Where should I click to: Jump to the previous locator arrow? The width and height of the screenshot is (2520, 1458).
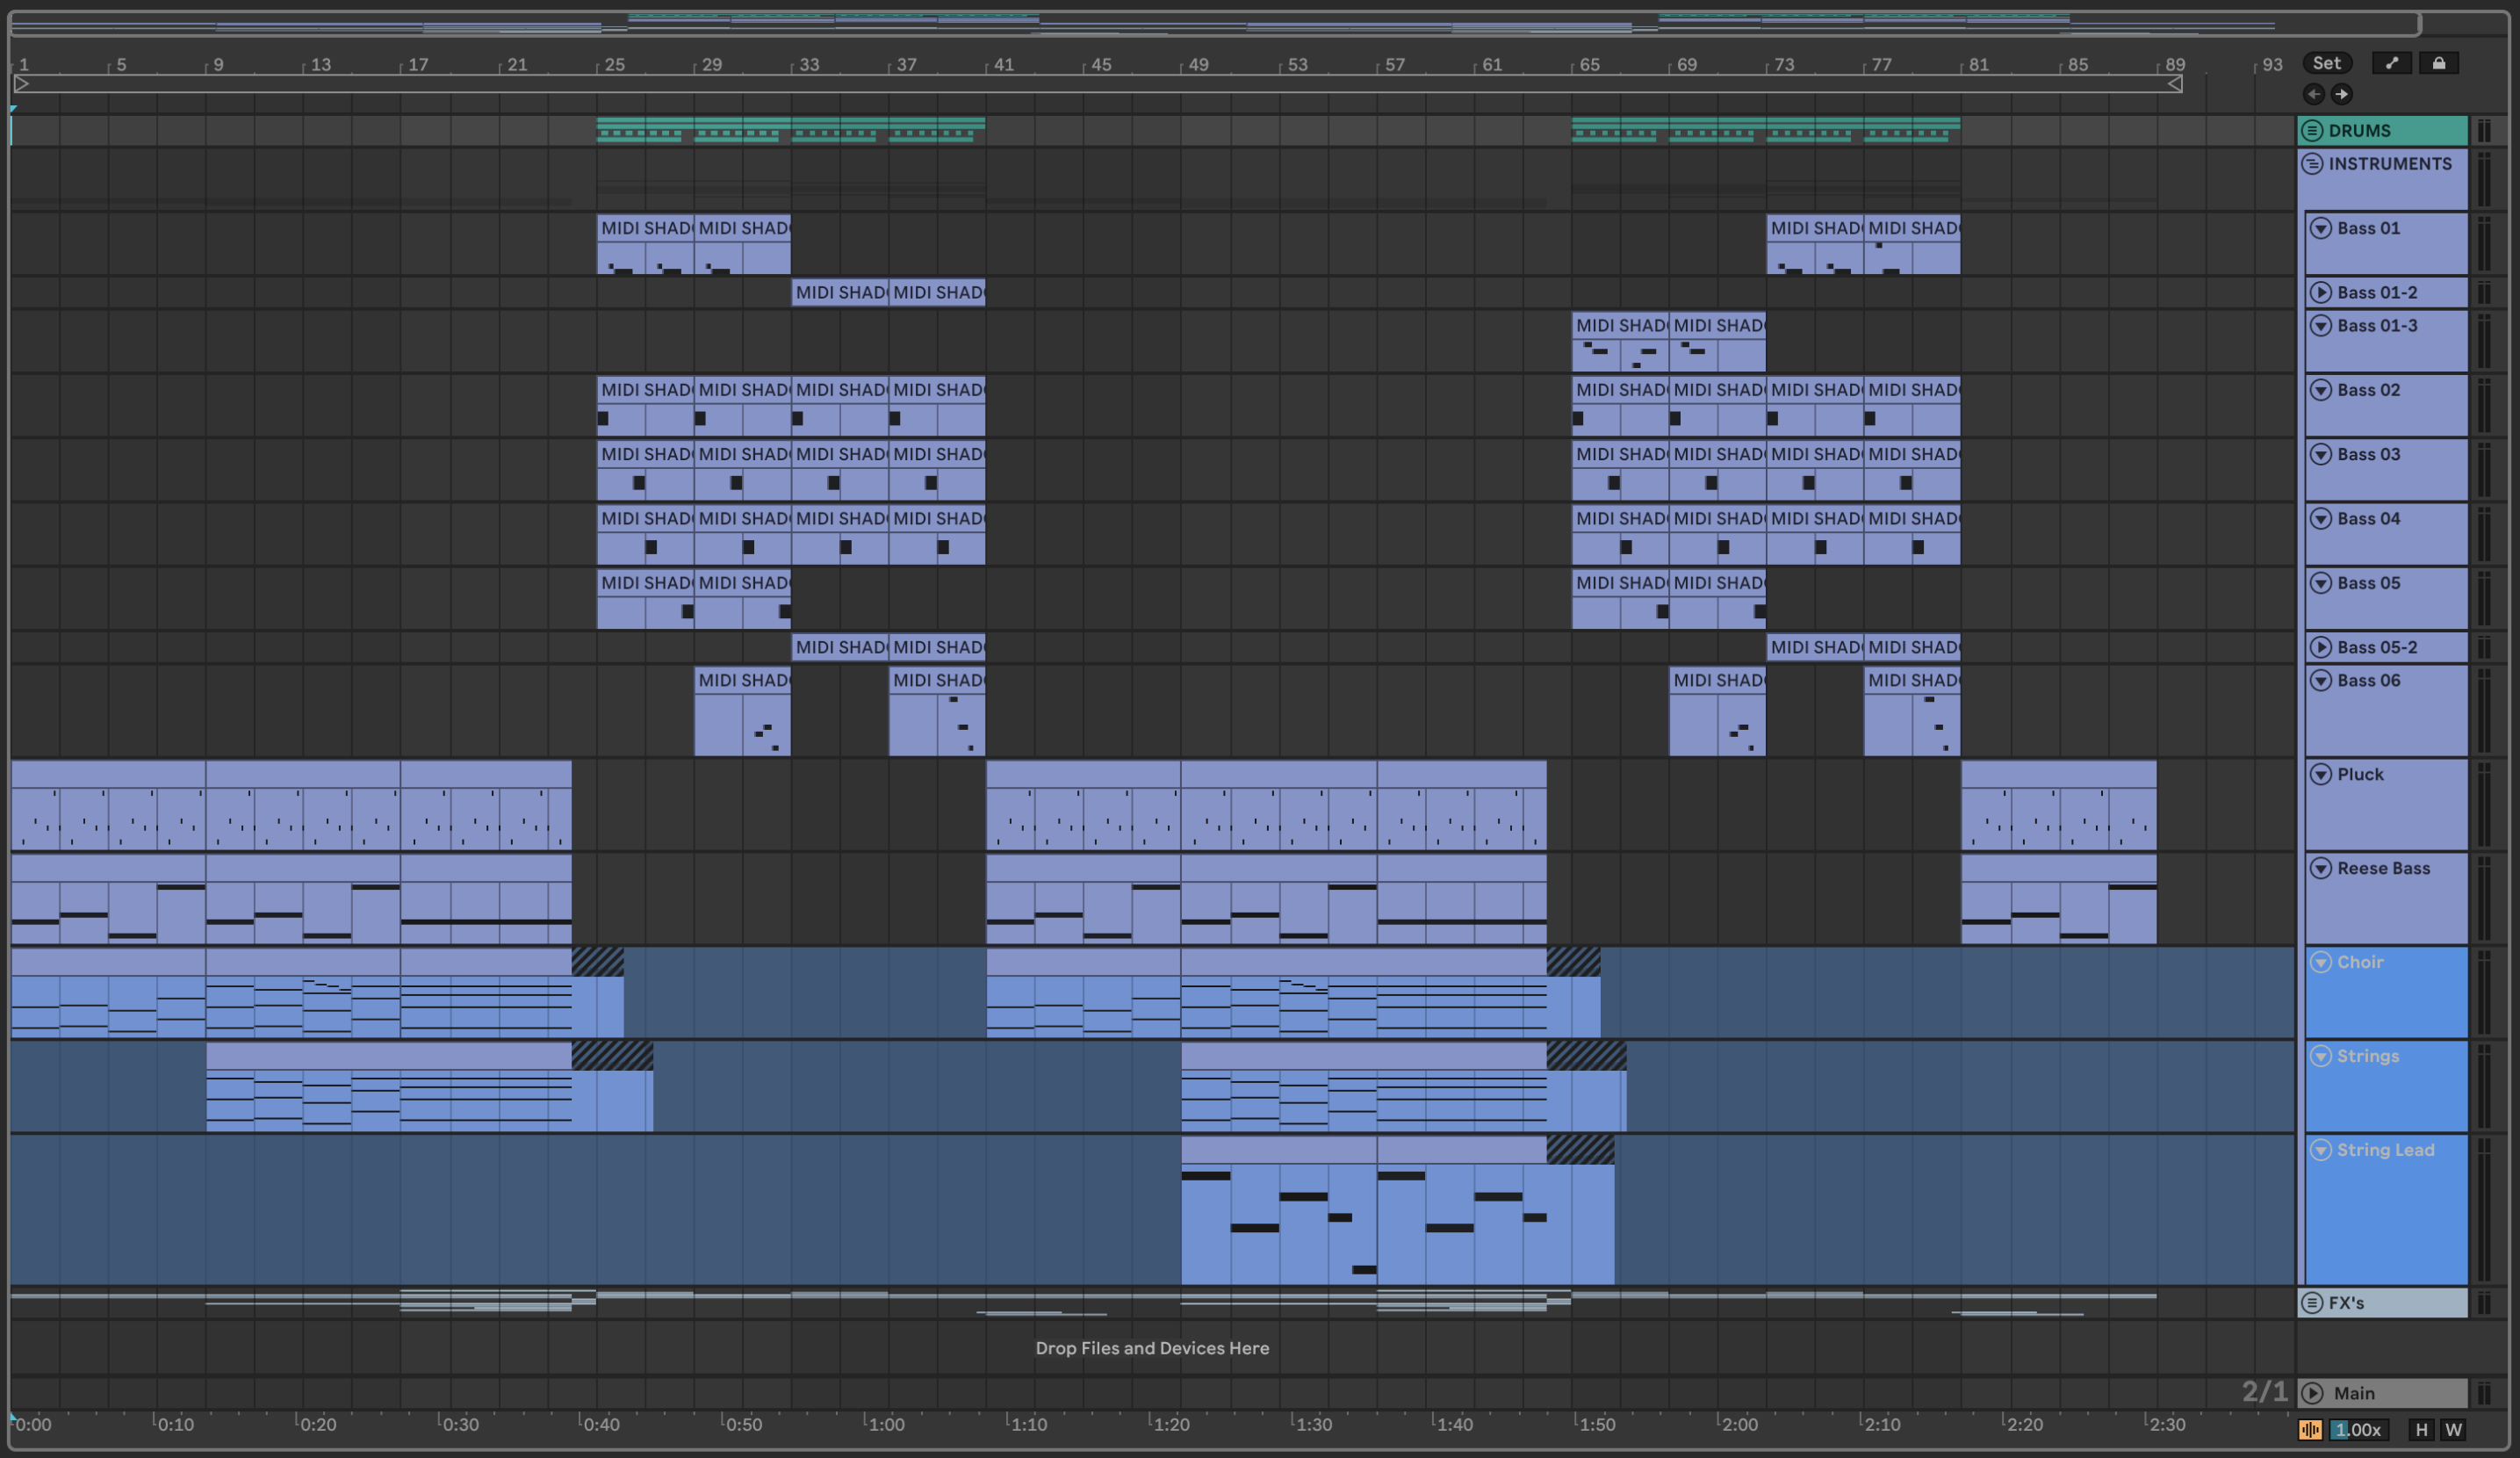2313,94
